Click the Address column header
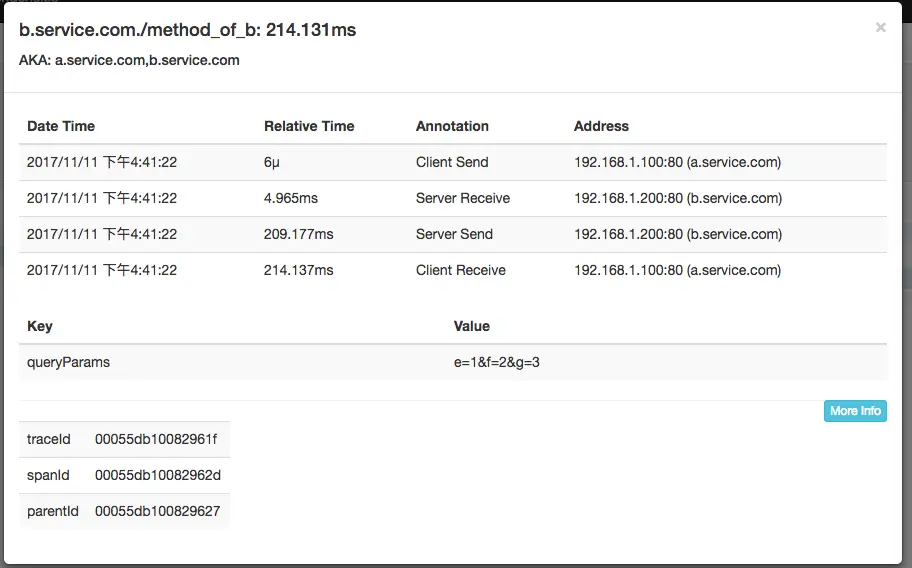912x568 pixels. [x=601, y=126]
